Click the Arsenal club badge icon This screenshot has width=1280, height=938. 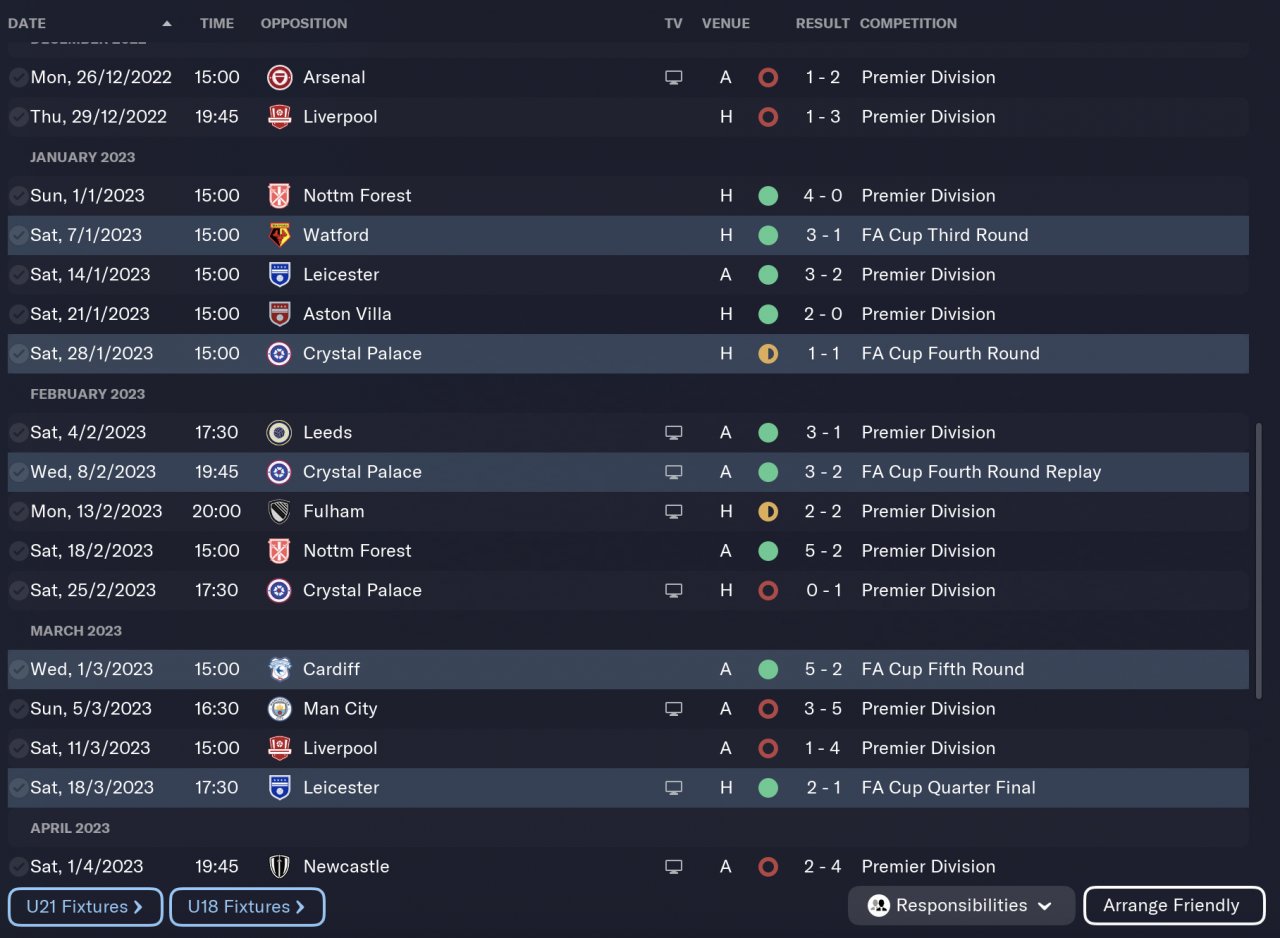click(280, 77)
